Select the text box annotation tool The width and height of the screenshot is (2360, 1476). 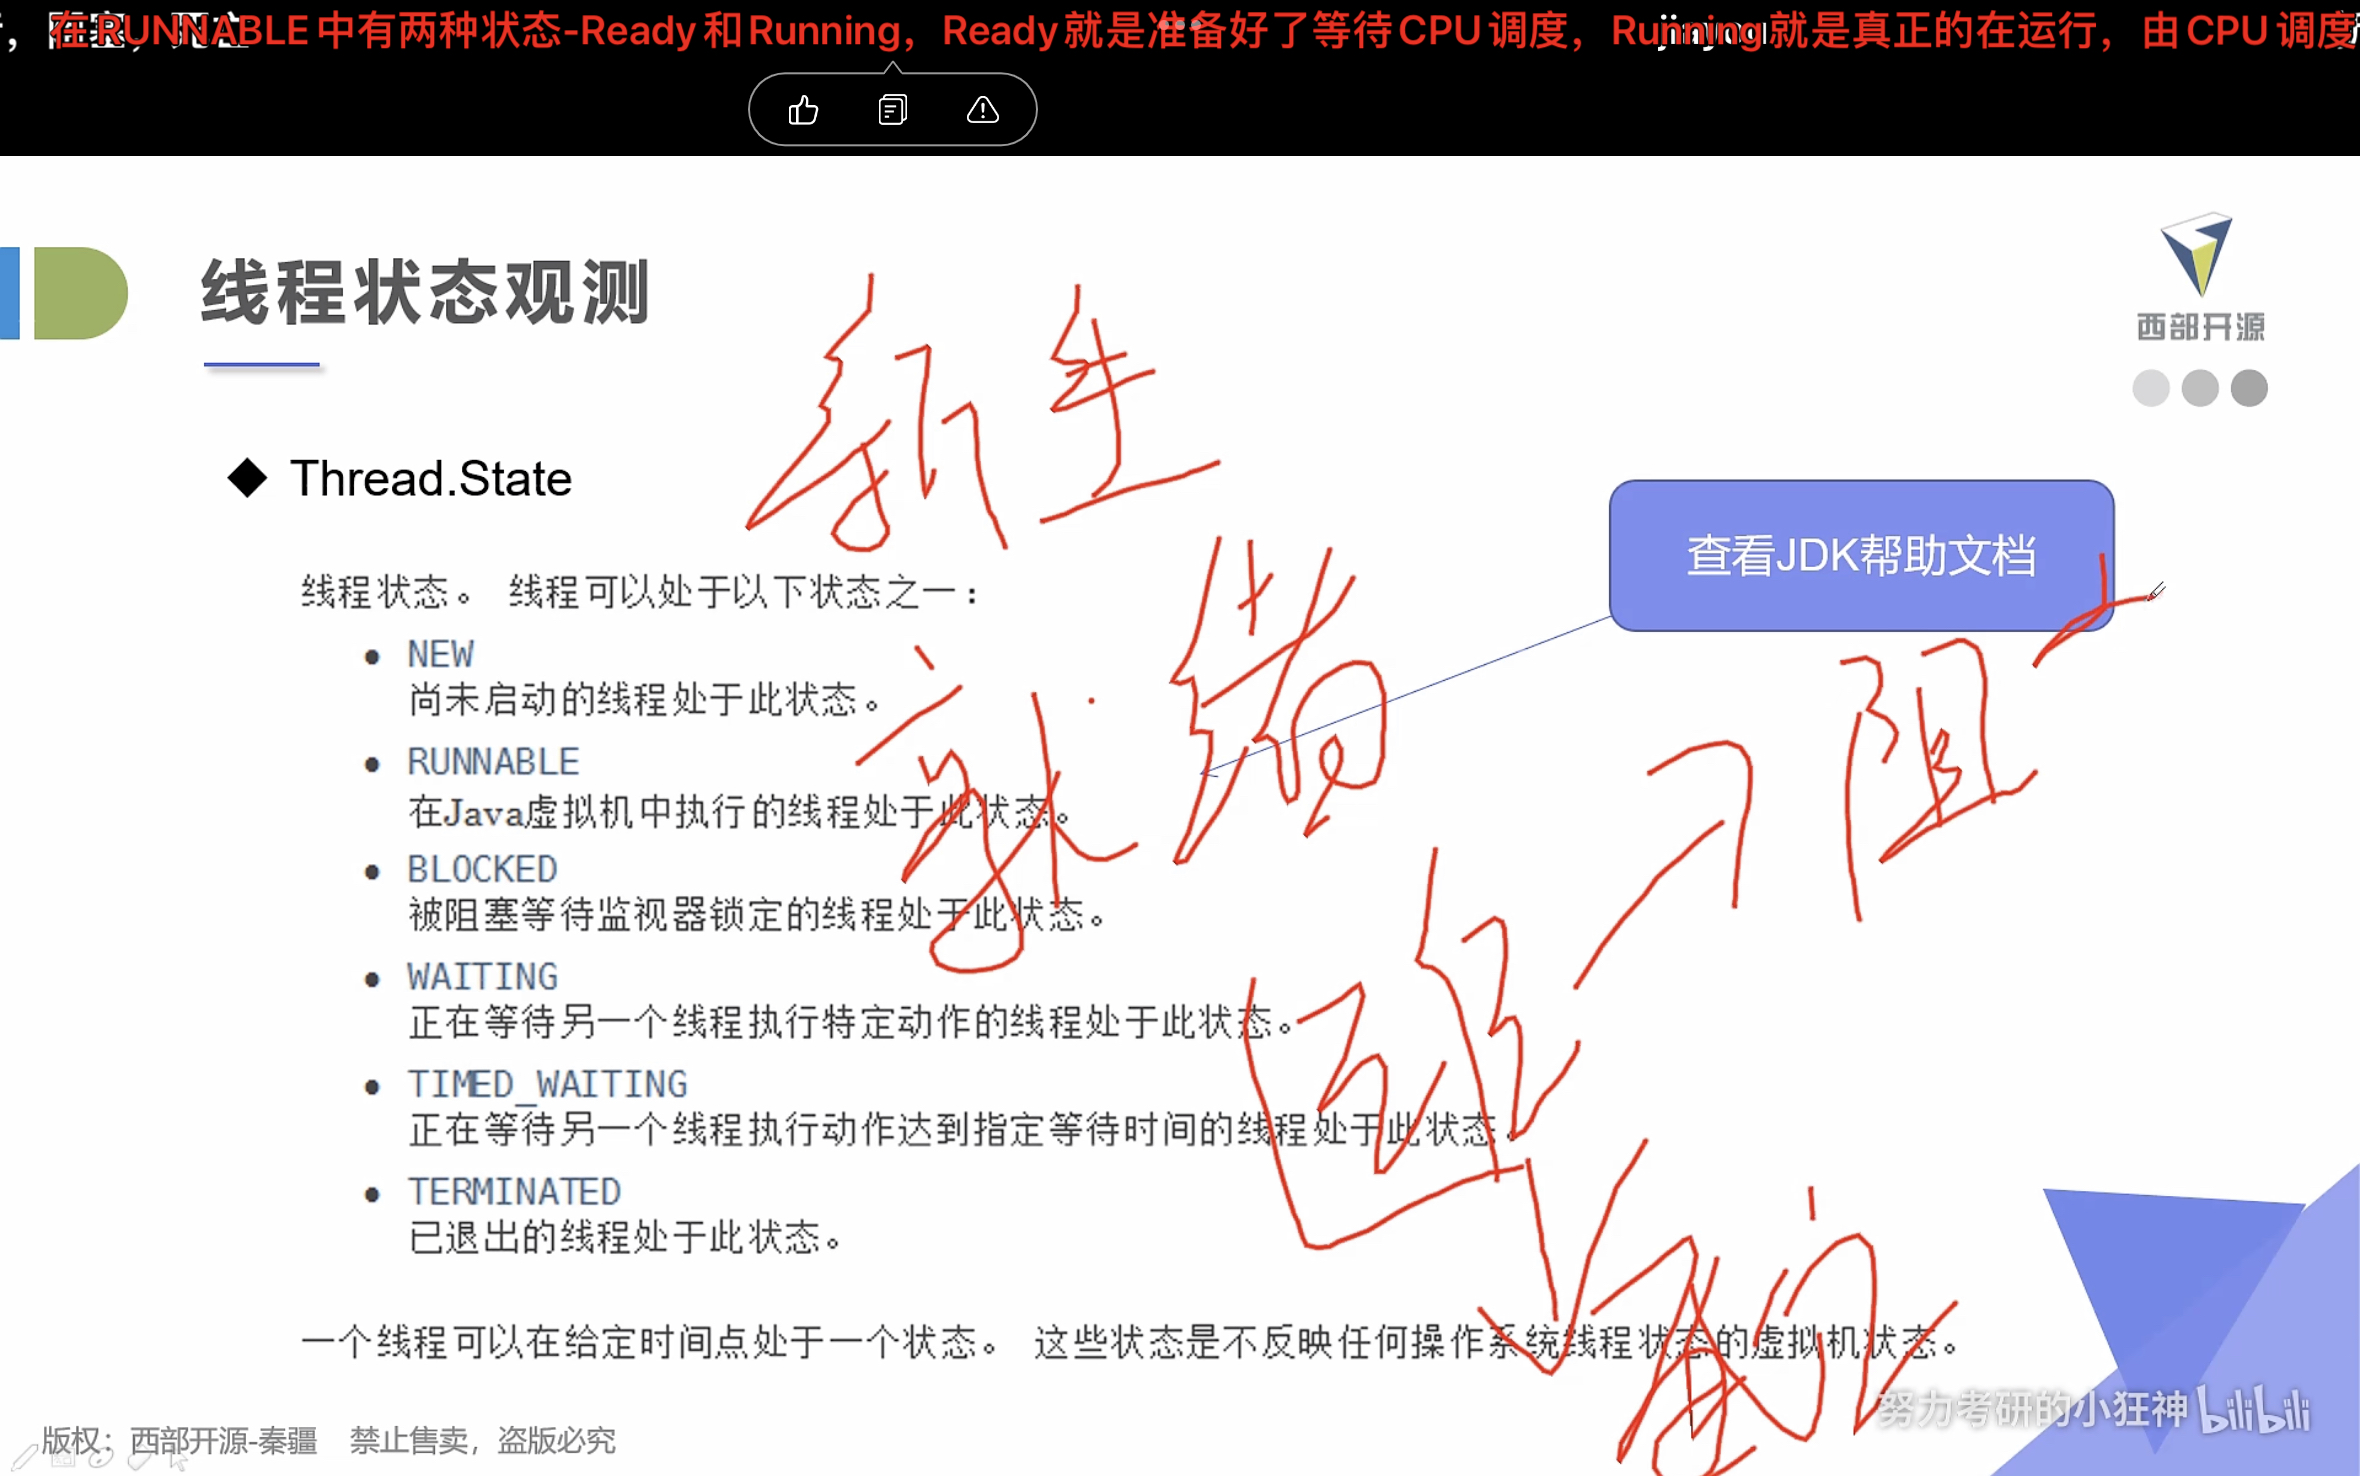pyautogui.click(x=63, y=1458)
